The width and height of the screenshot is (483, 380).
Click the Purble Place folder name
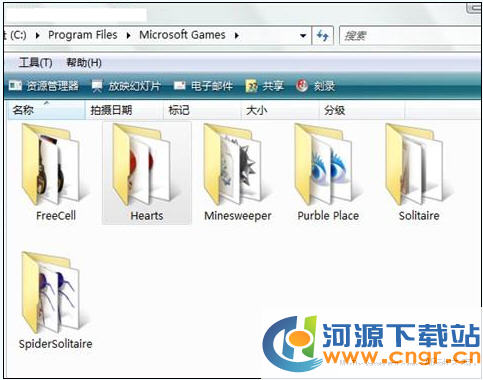[x=328, y=216]
